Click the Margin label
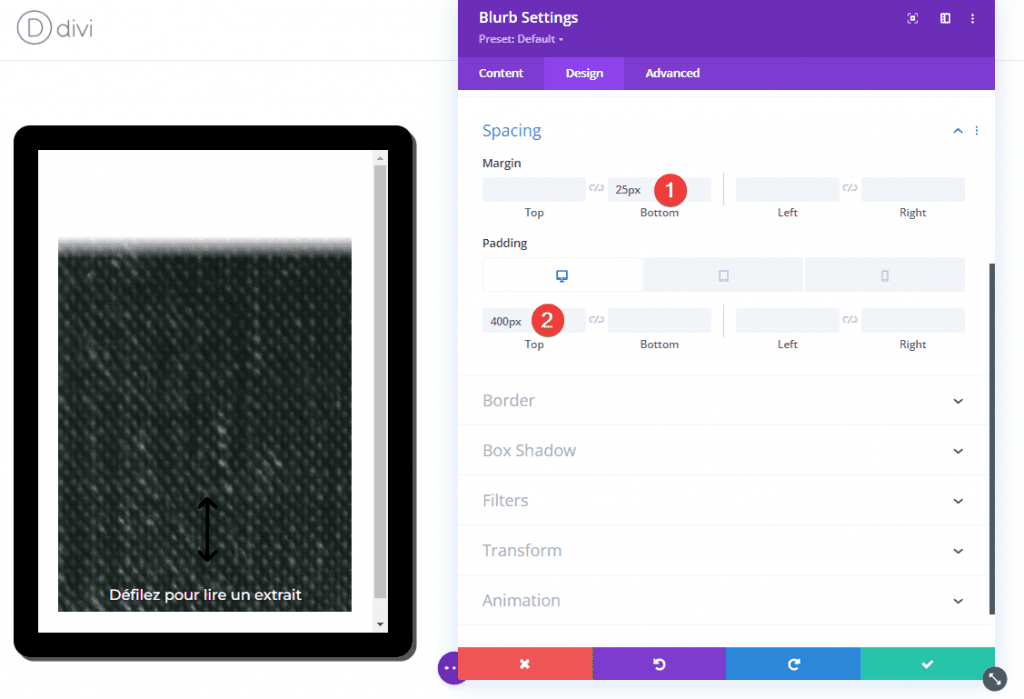The height and width of the screenshot is (699, 1024). (502, 163)
